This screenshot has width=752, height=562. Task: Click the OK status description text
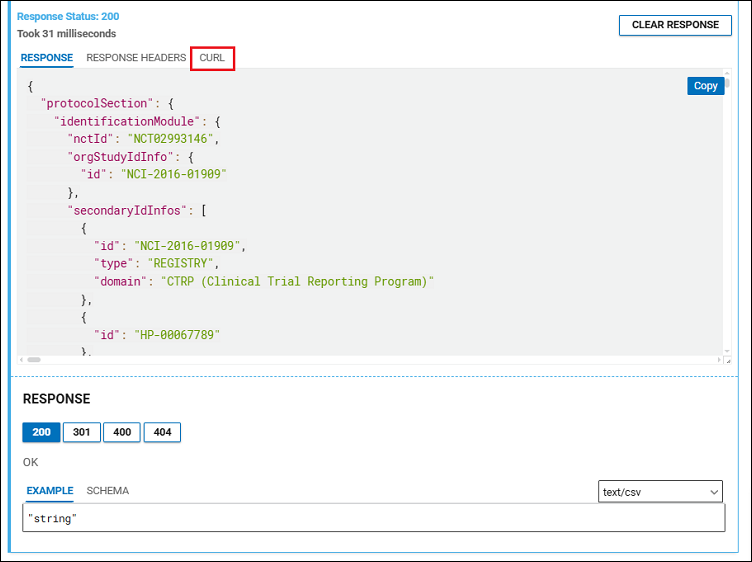pos(30,462)
